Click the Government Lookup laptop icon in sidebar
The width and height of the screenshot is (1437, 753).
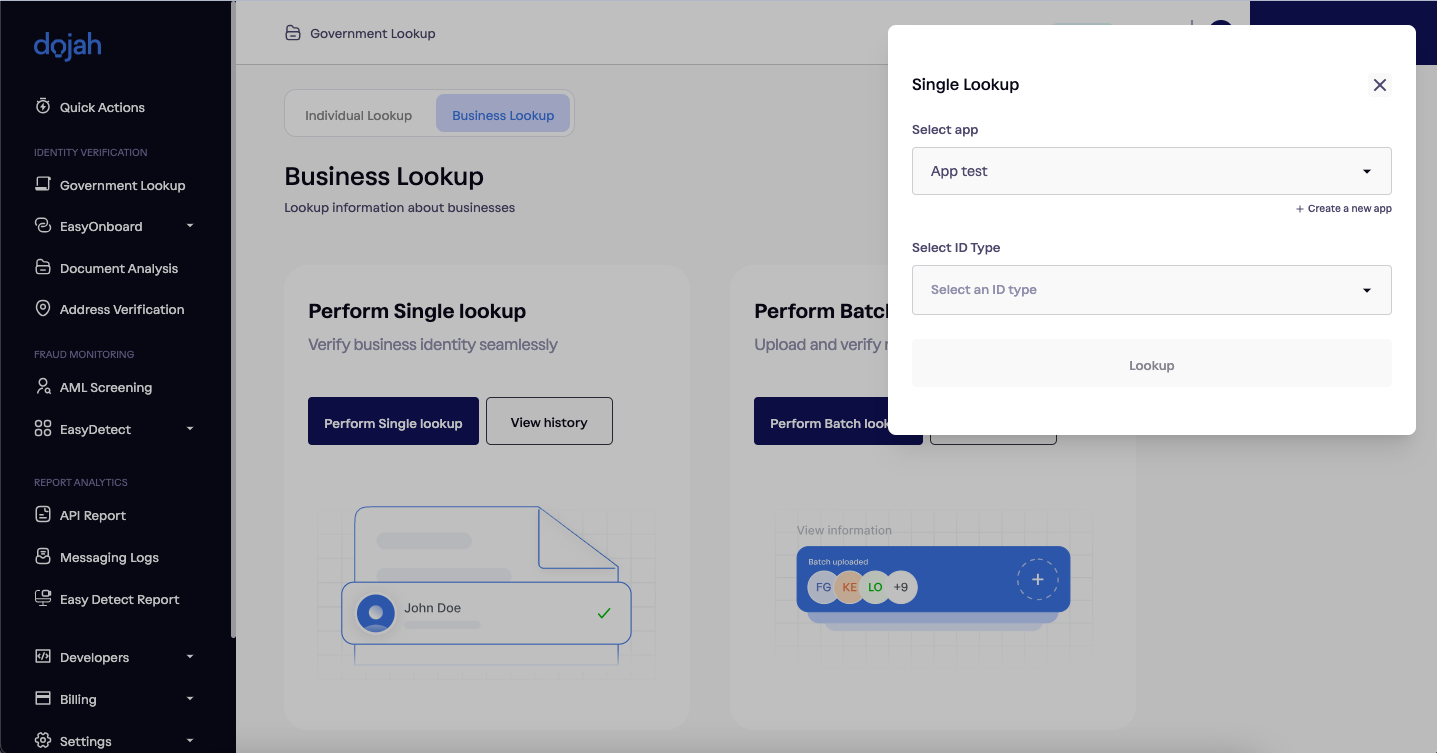pos(43,184)
